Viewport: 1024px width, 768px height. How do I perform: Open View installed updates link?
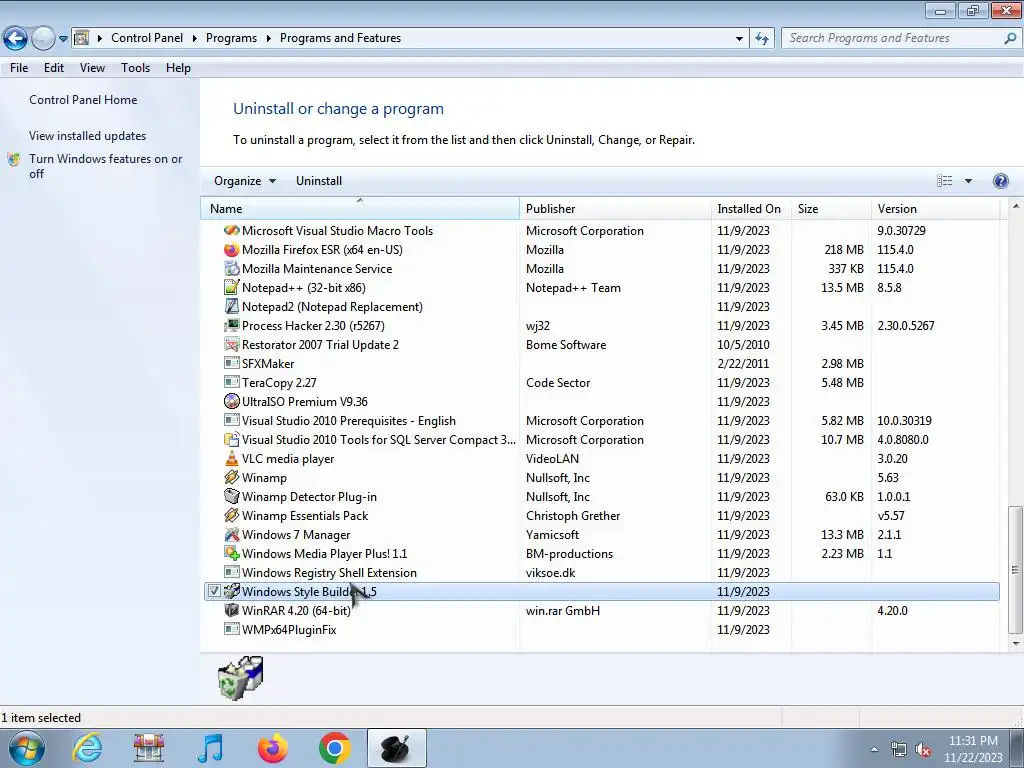[88, 136]
